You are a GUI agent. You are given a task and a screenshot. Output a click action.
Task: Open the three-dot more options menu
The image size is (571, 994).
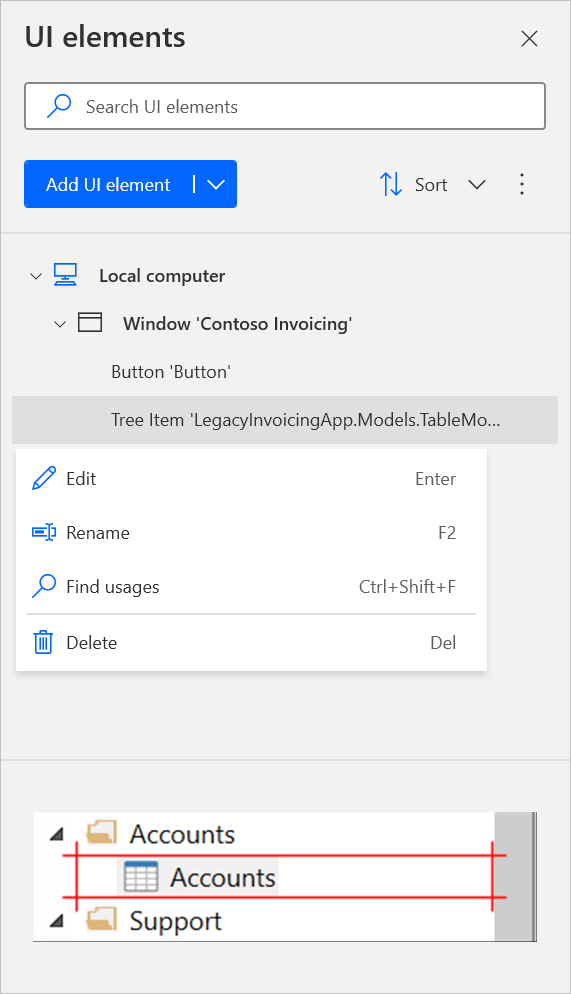tap(522, 184)
